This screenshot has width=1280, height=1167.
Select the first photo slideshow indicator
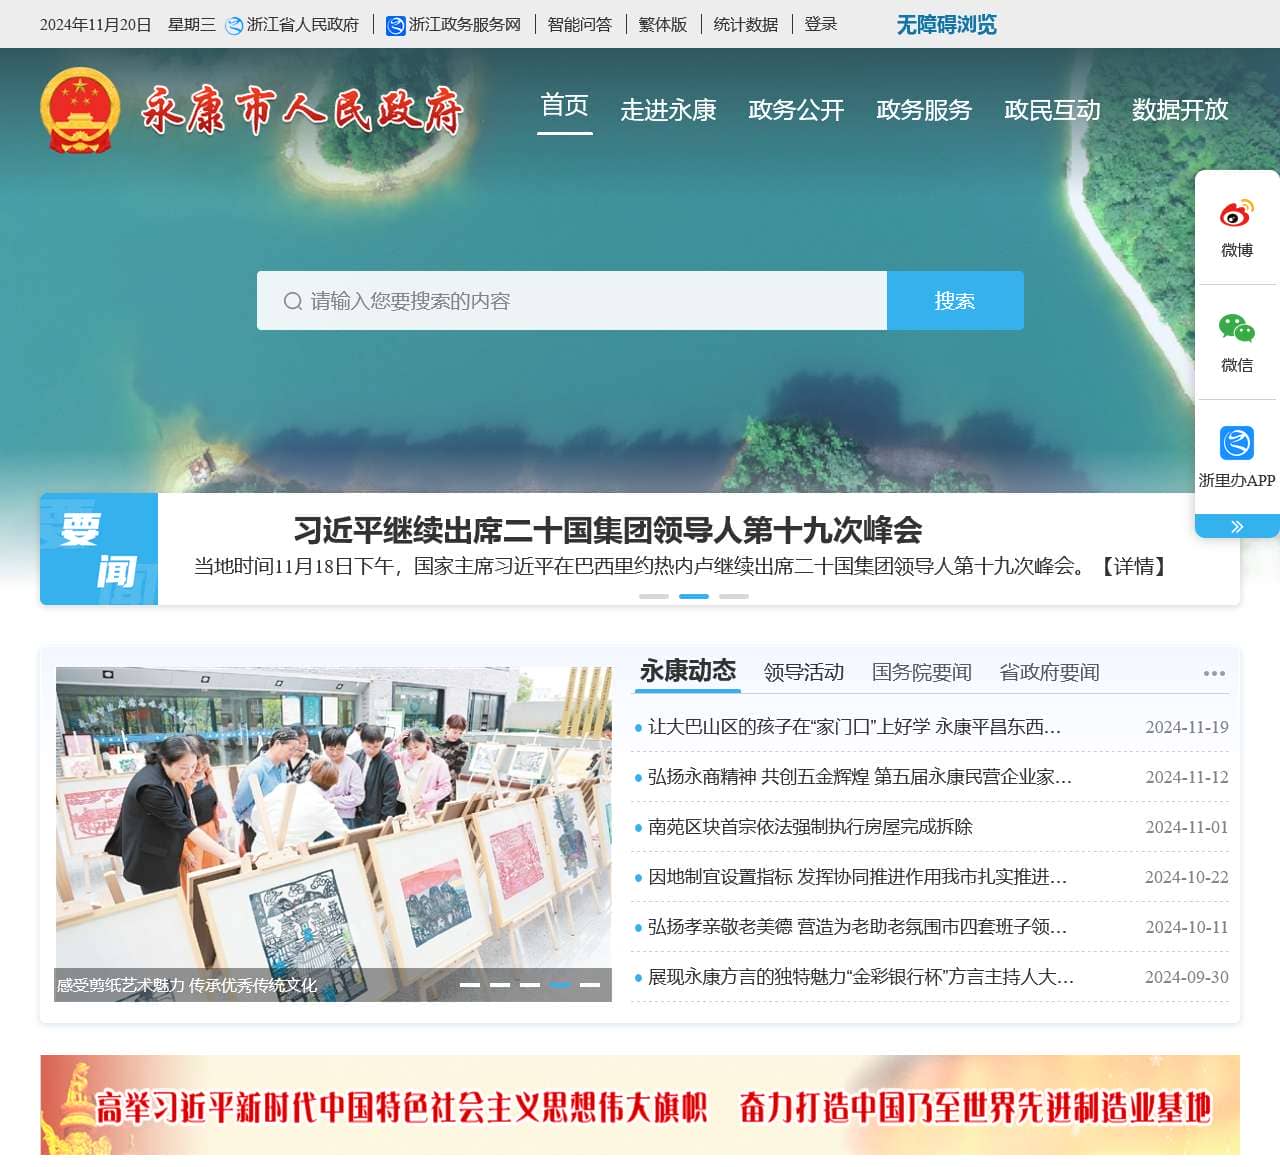pos(470,985)
